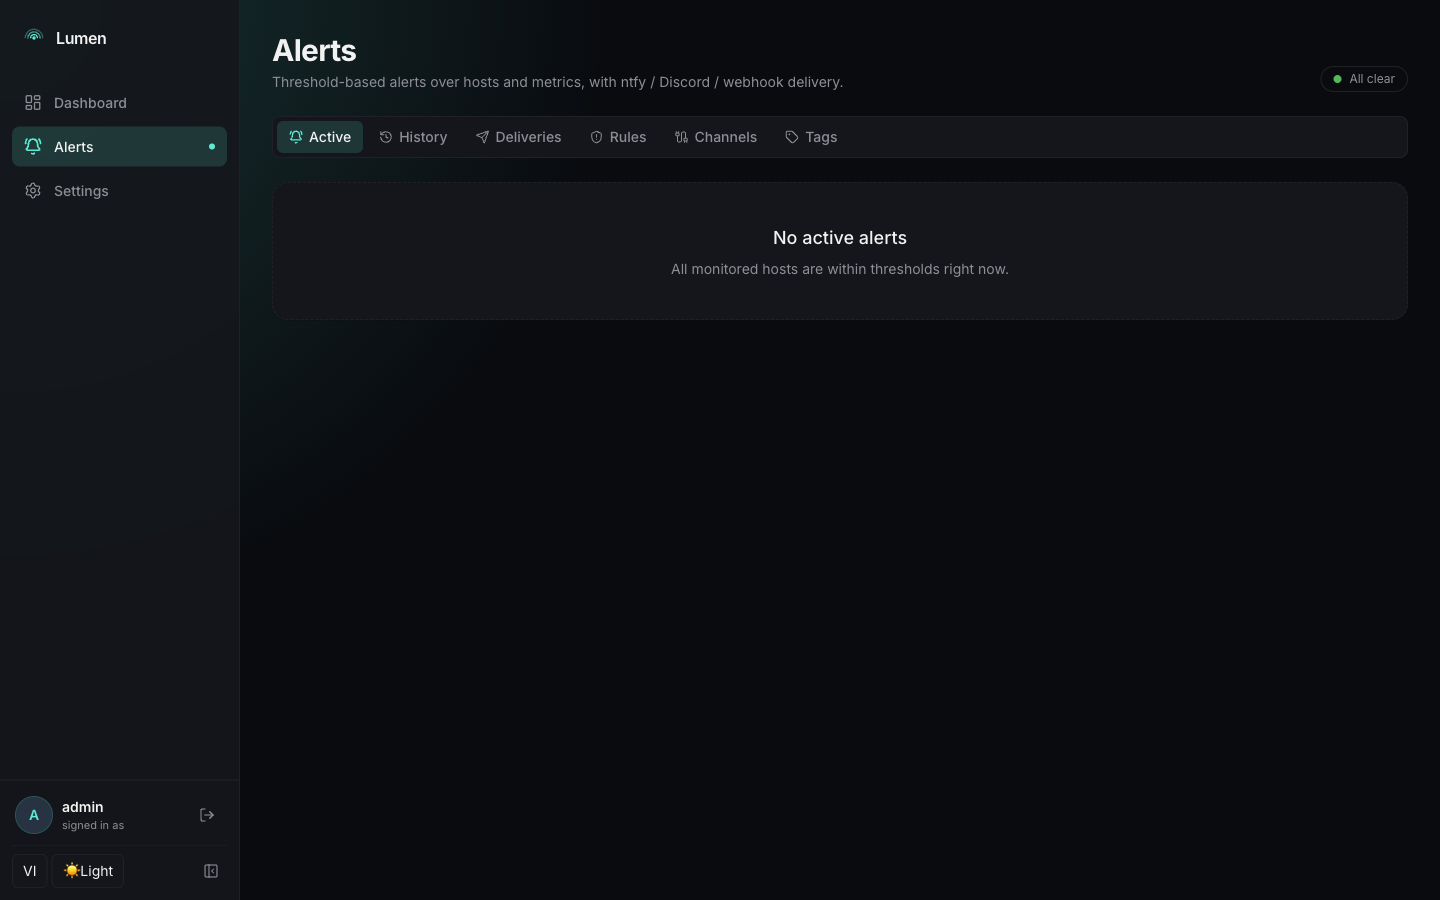Image resolution: width=1440 pixels, height=900 pixels.
Task: Switch to the History tab
Action: (x=413, y=137)
